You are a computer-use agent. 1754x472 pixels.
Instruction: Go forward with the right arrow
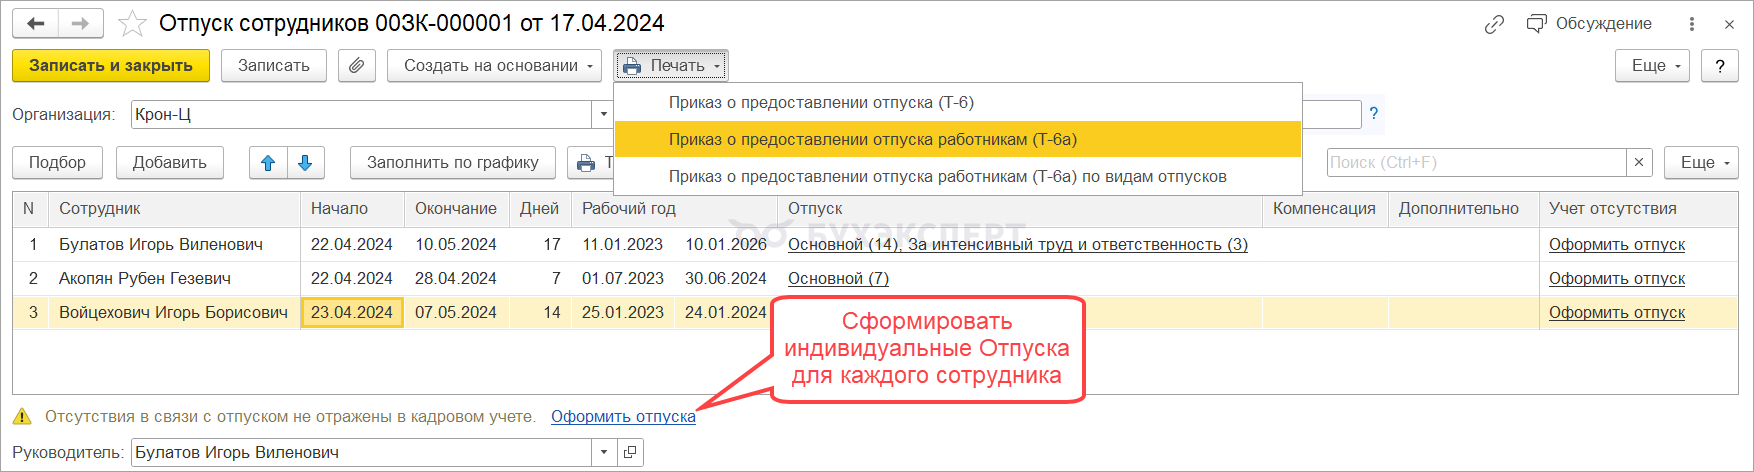pyautogui.click(x=81, y=23)
